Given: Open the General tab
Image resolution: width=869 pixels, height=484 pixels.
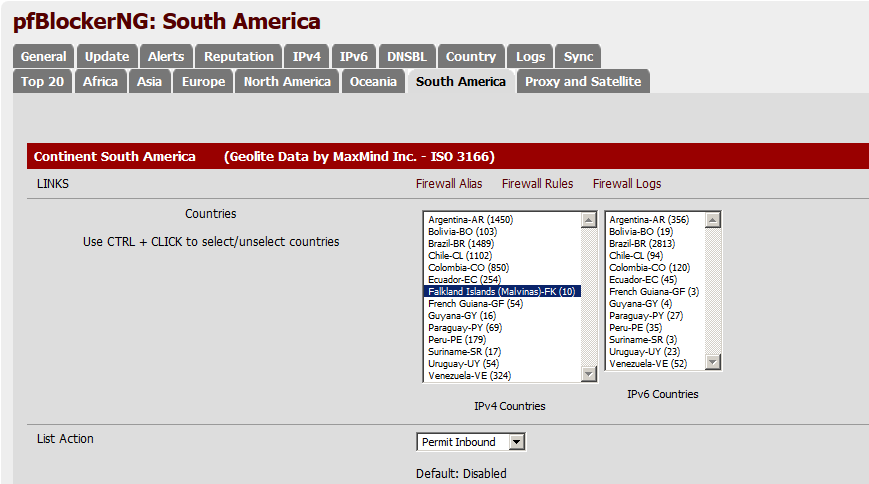Looking at the screenshot, I should [43, 57].
